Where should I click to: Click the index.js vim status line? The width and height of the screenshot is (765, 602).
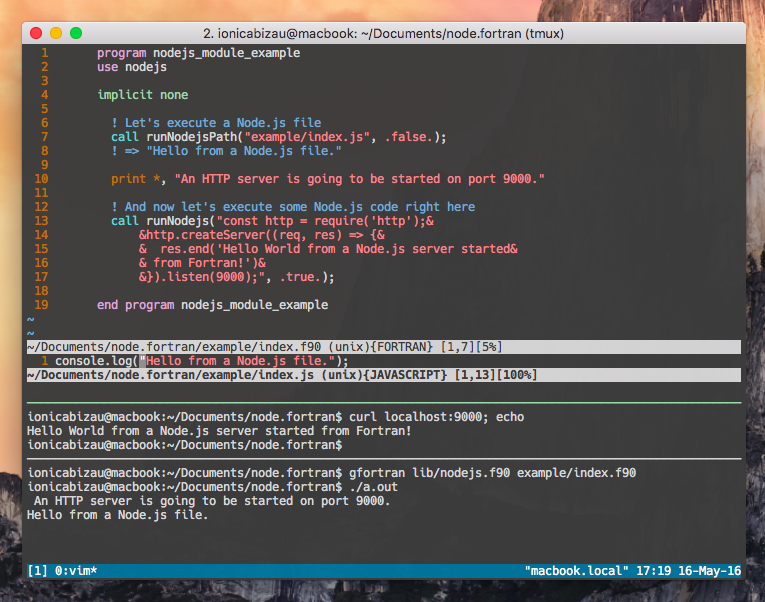click(x=384, y=375)
